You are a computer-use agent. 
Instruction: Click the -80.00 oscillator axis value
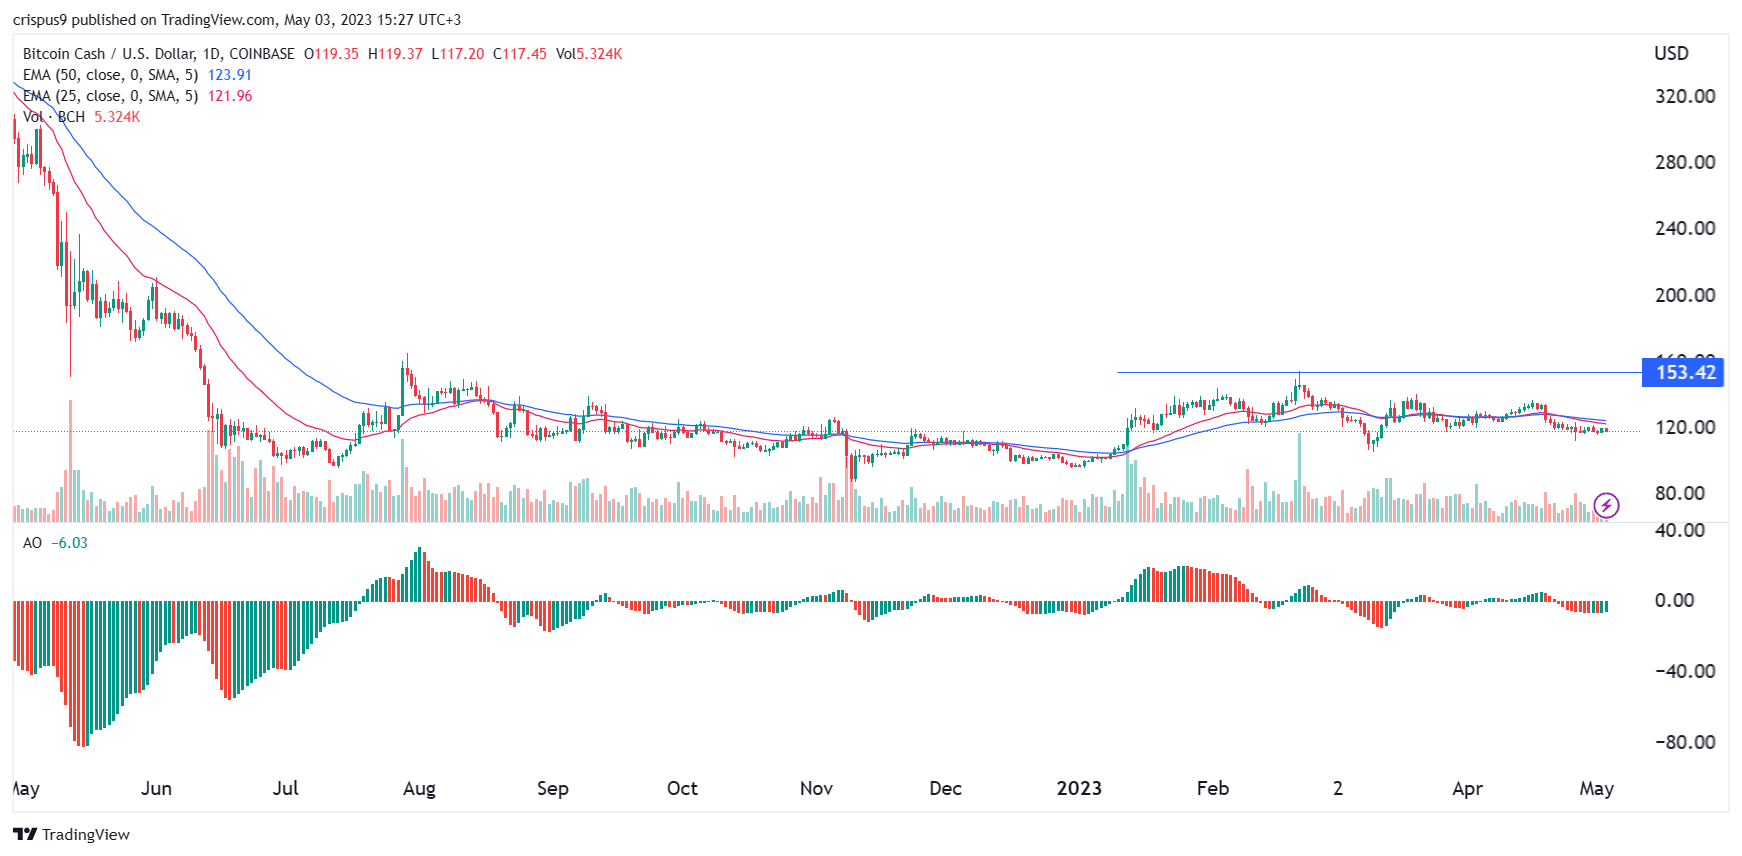(x=1685, y=742)
